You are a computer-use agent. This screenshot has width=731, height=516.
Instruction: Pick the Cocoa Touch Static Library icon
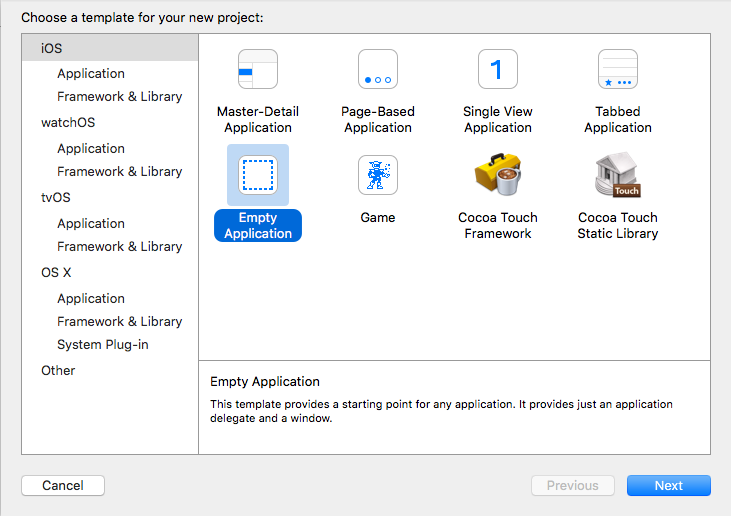coord(618,174)
